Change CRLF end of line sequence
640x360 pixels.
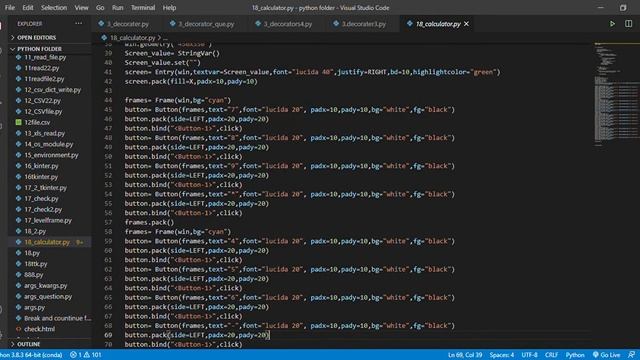551,355
